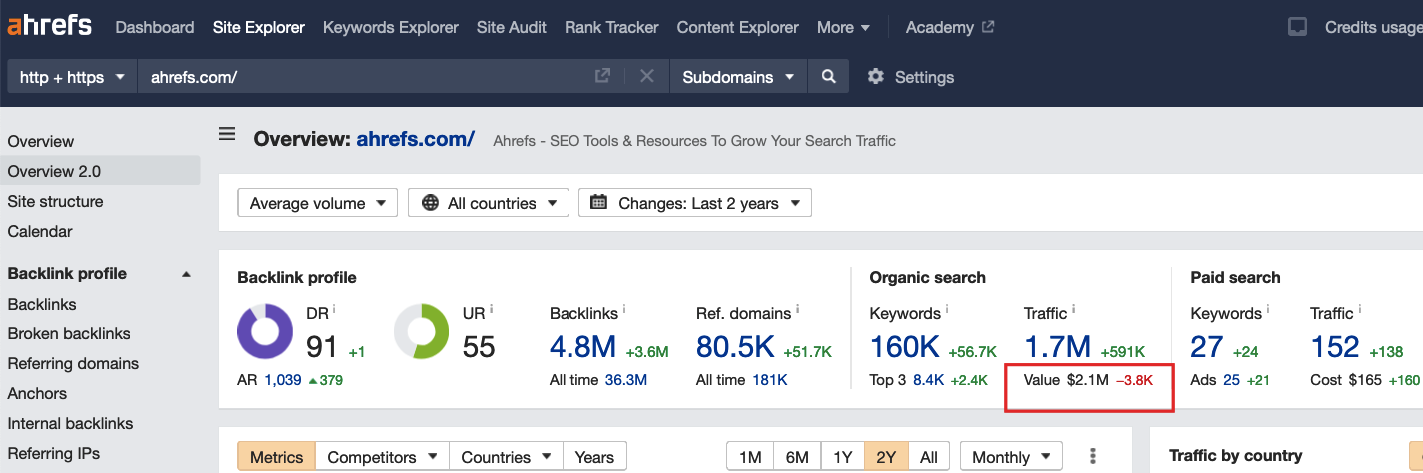
Task: Open the Ads 25 link
Action: [1232, 380]
